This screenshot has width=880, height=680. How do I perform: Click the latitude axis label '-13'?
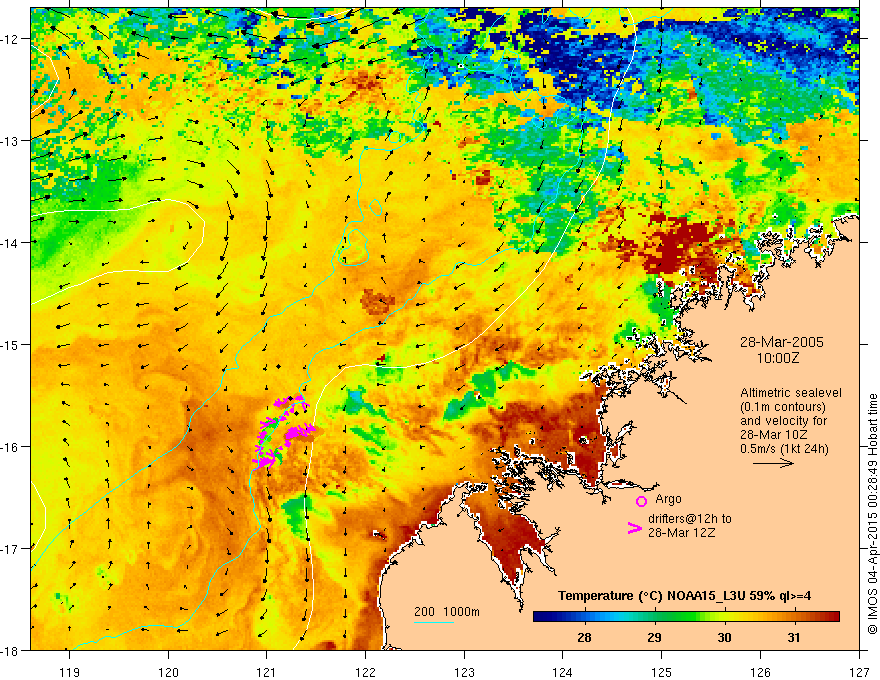[x=11, y=141]
